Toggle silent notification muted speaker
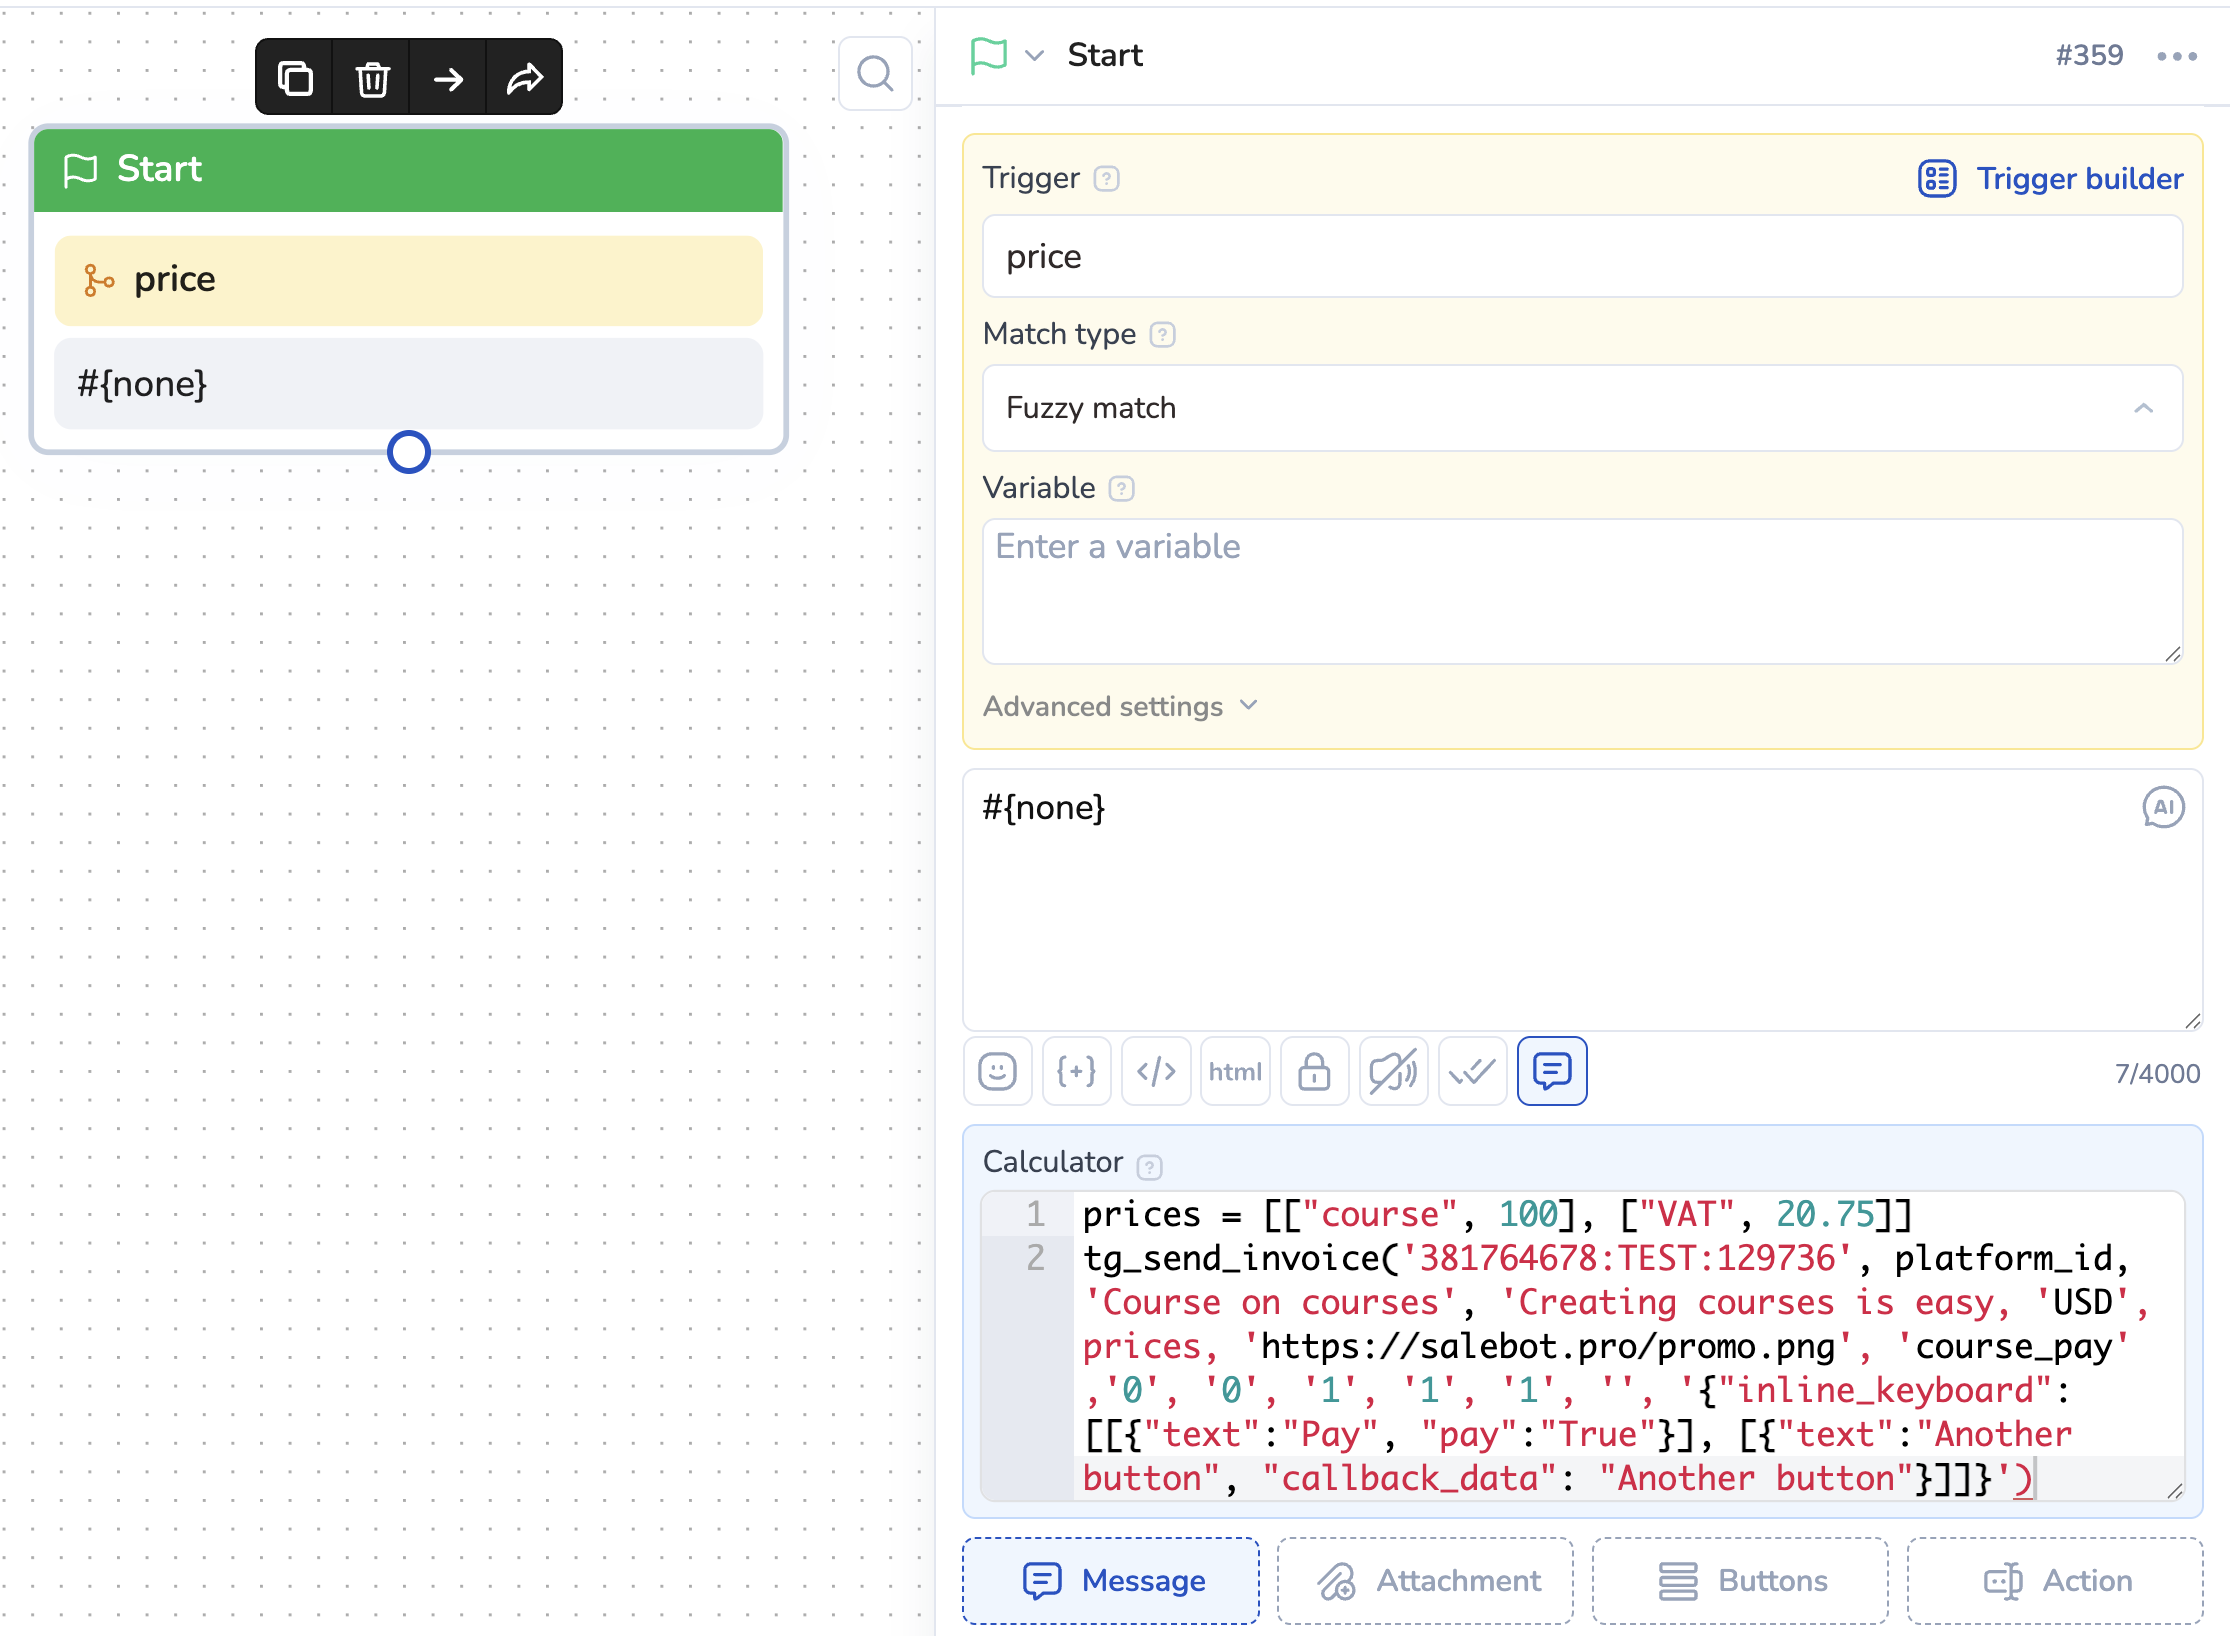This screenshot has height=1636, width=2230. (x=1392, y=1071)
